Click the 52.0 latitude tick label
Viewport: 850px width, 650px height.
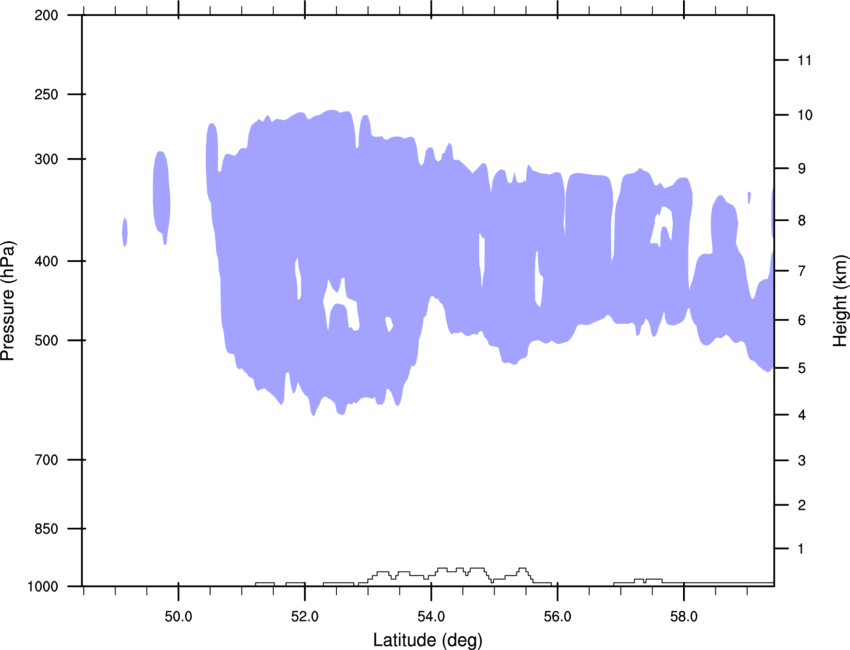[x=305, y=617]
